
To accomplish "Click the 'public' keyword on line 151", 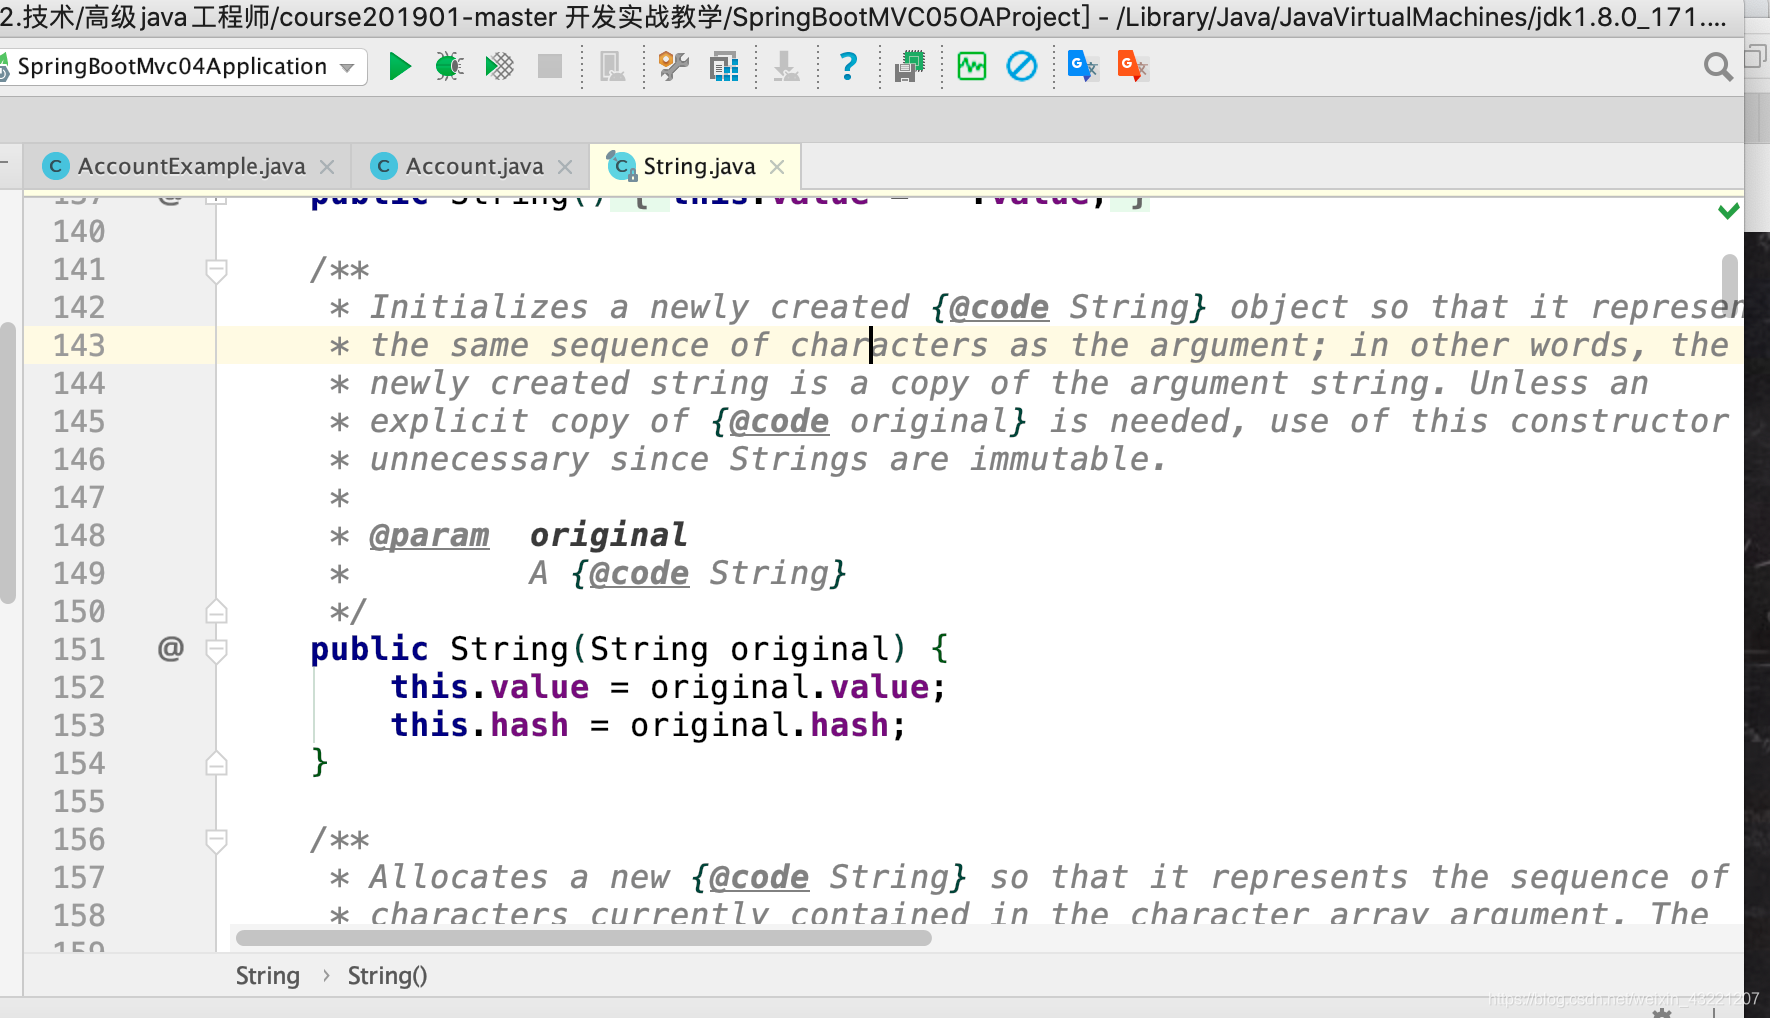I will click(x=369, y=649).
